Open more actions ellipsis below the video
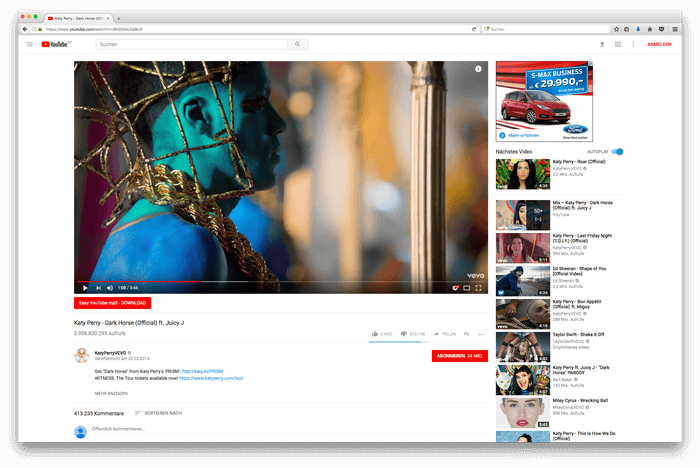Image resolution: width=700 pixels, height=468 pixels. (481, 334)
